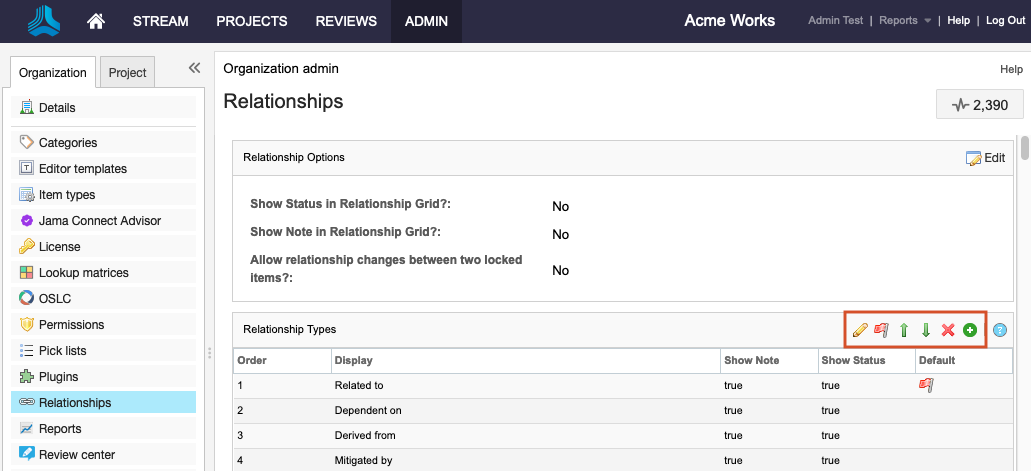The height and width of the screenshot is (471, 1031).
Task: Click the Plugins puzzle icon
Action: [26, 376]
